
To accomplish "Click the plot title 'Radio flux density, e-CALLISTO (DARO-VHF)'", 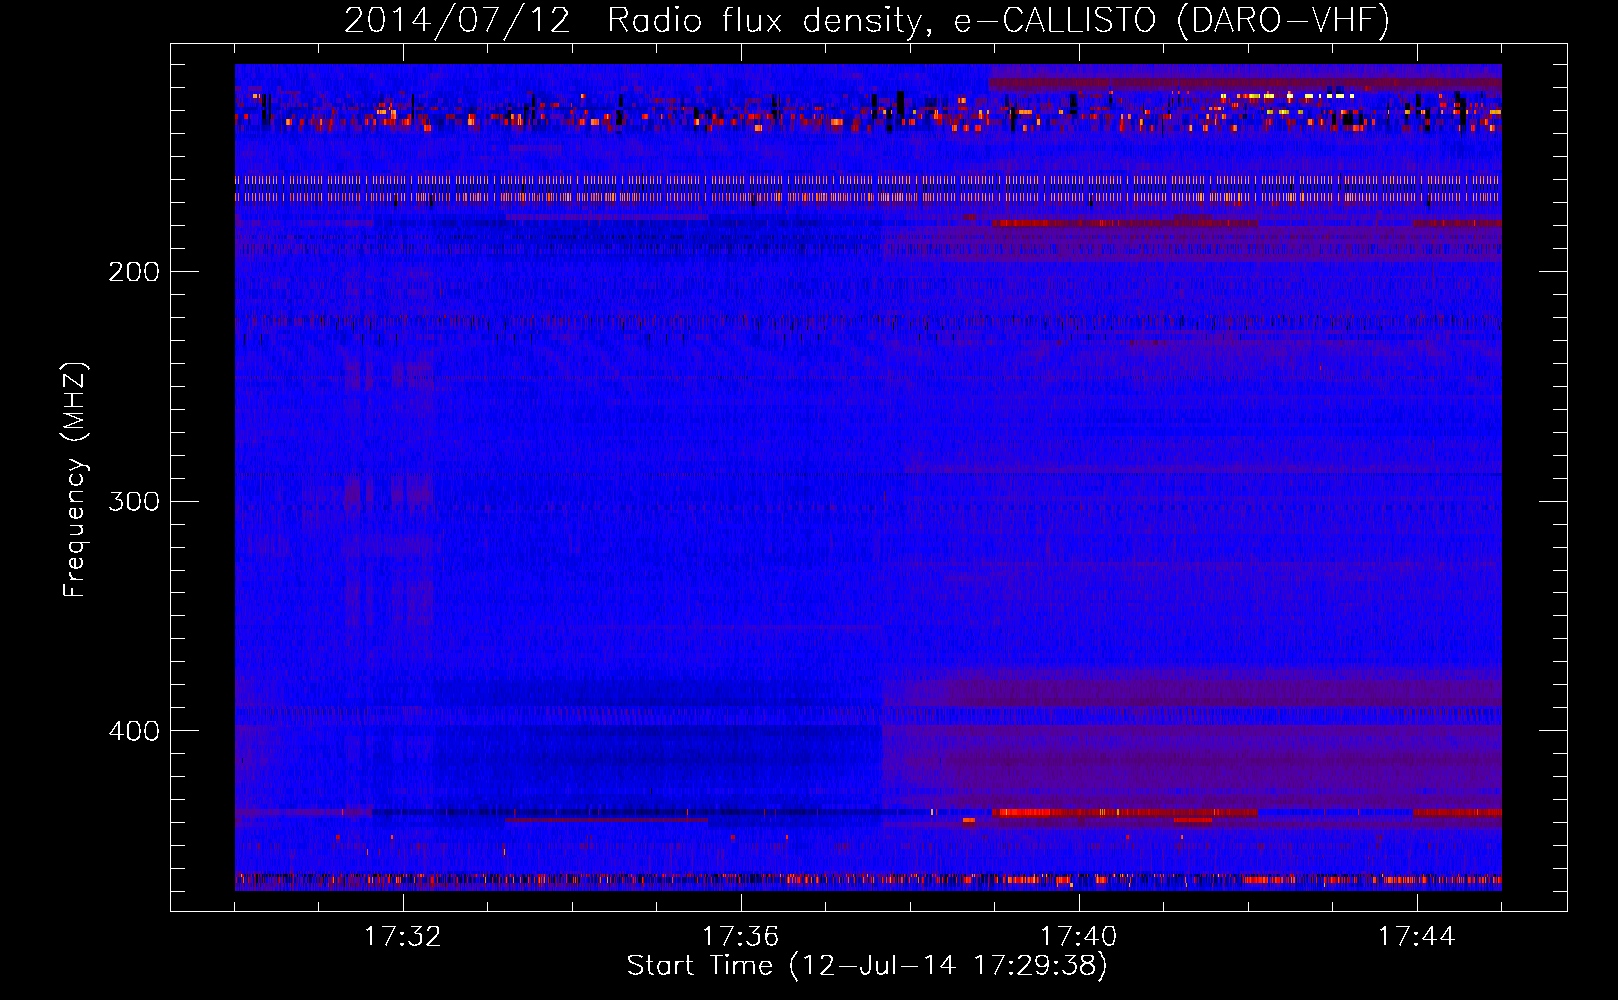I will pos(998,20).
